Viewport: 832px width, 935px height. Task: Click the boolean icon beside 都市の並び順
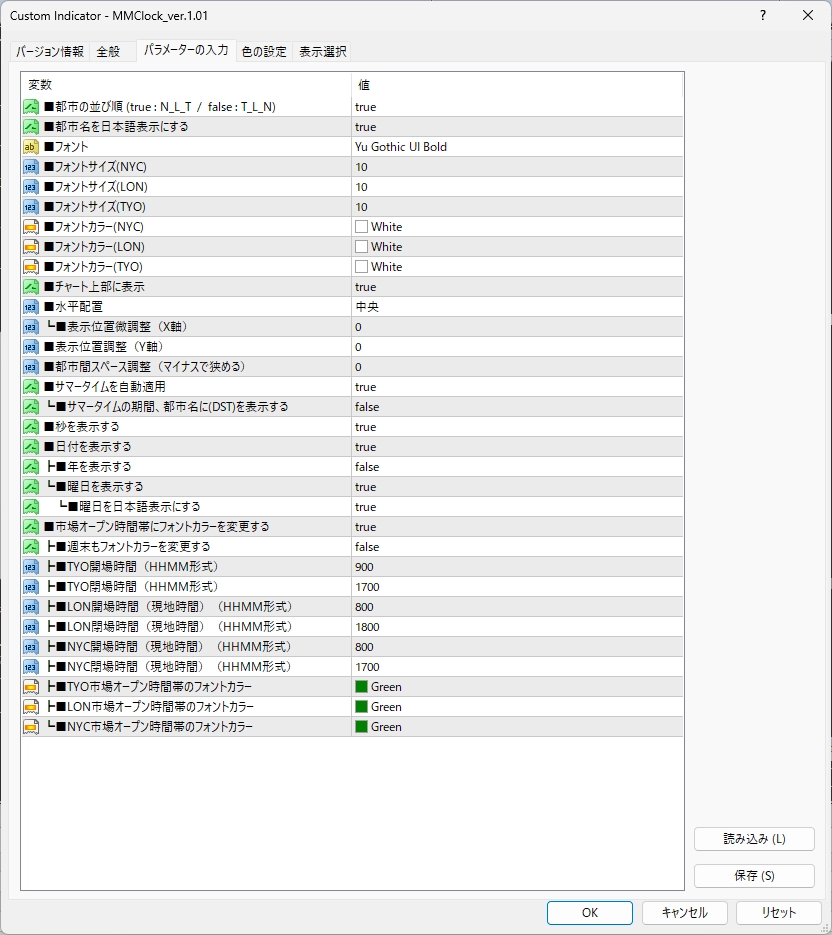click(31, 107)
